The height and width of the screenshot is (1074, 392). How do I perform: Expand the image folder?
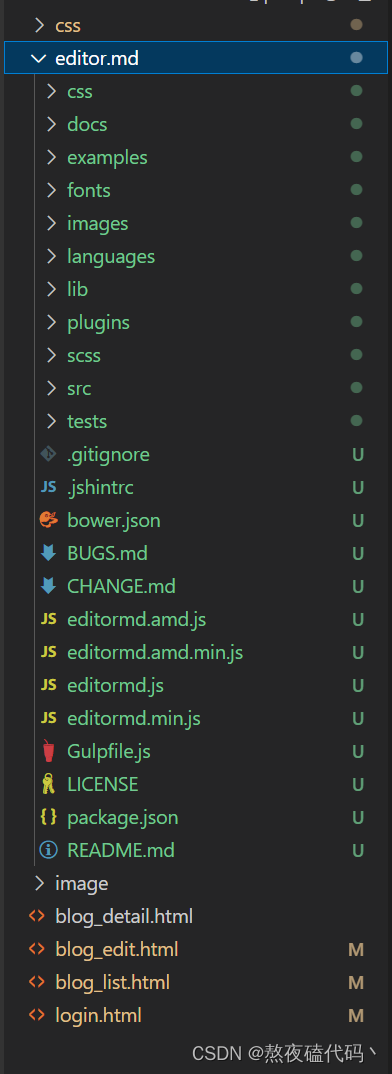pos(39,884)
